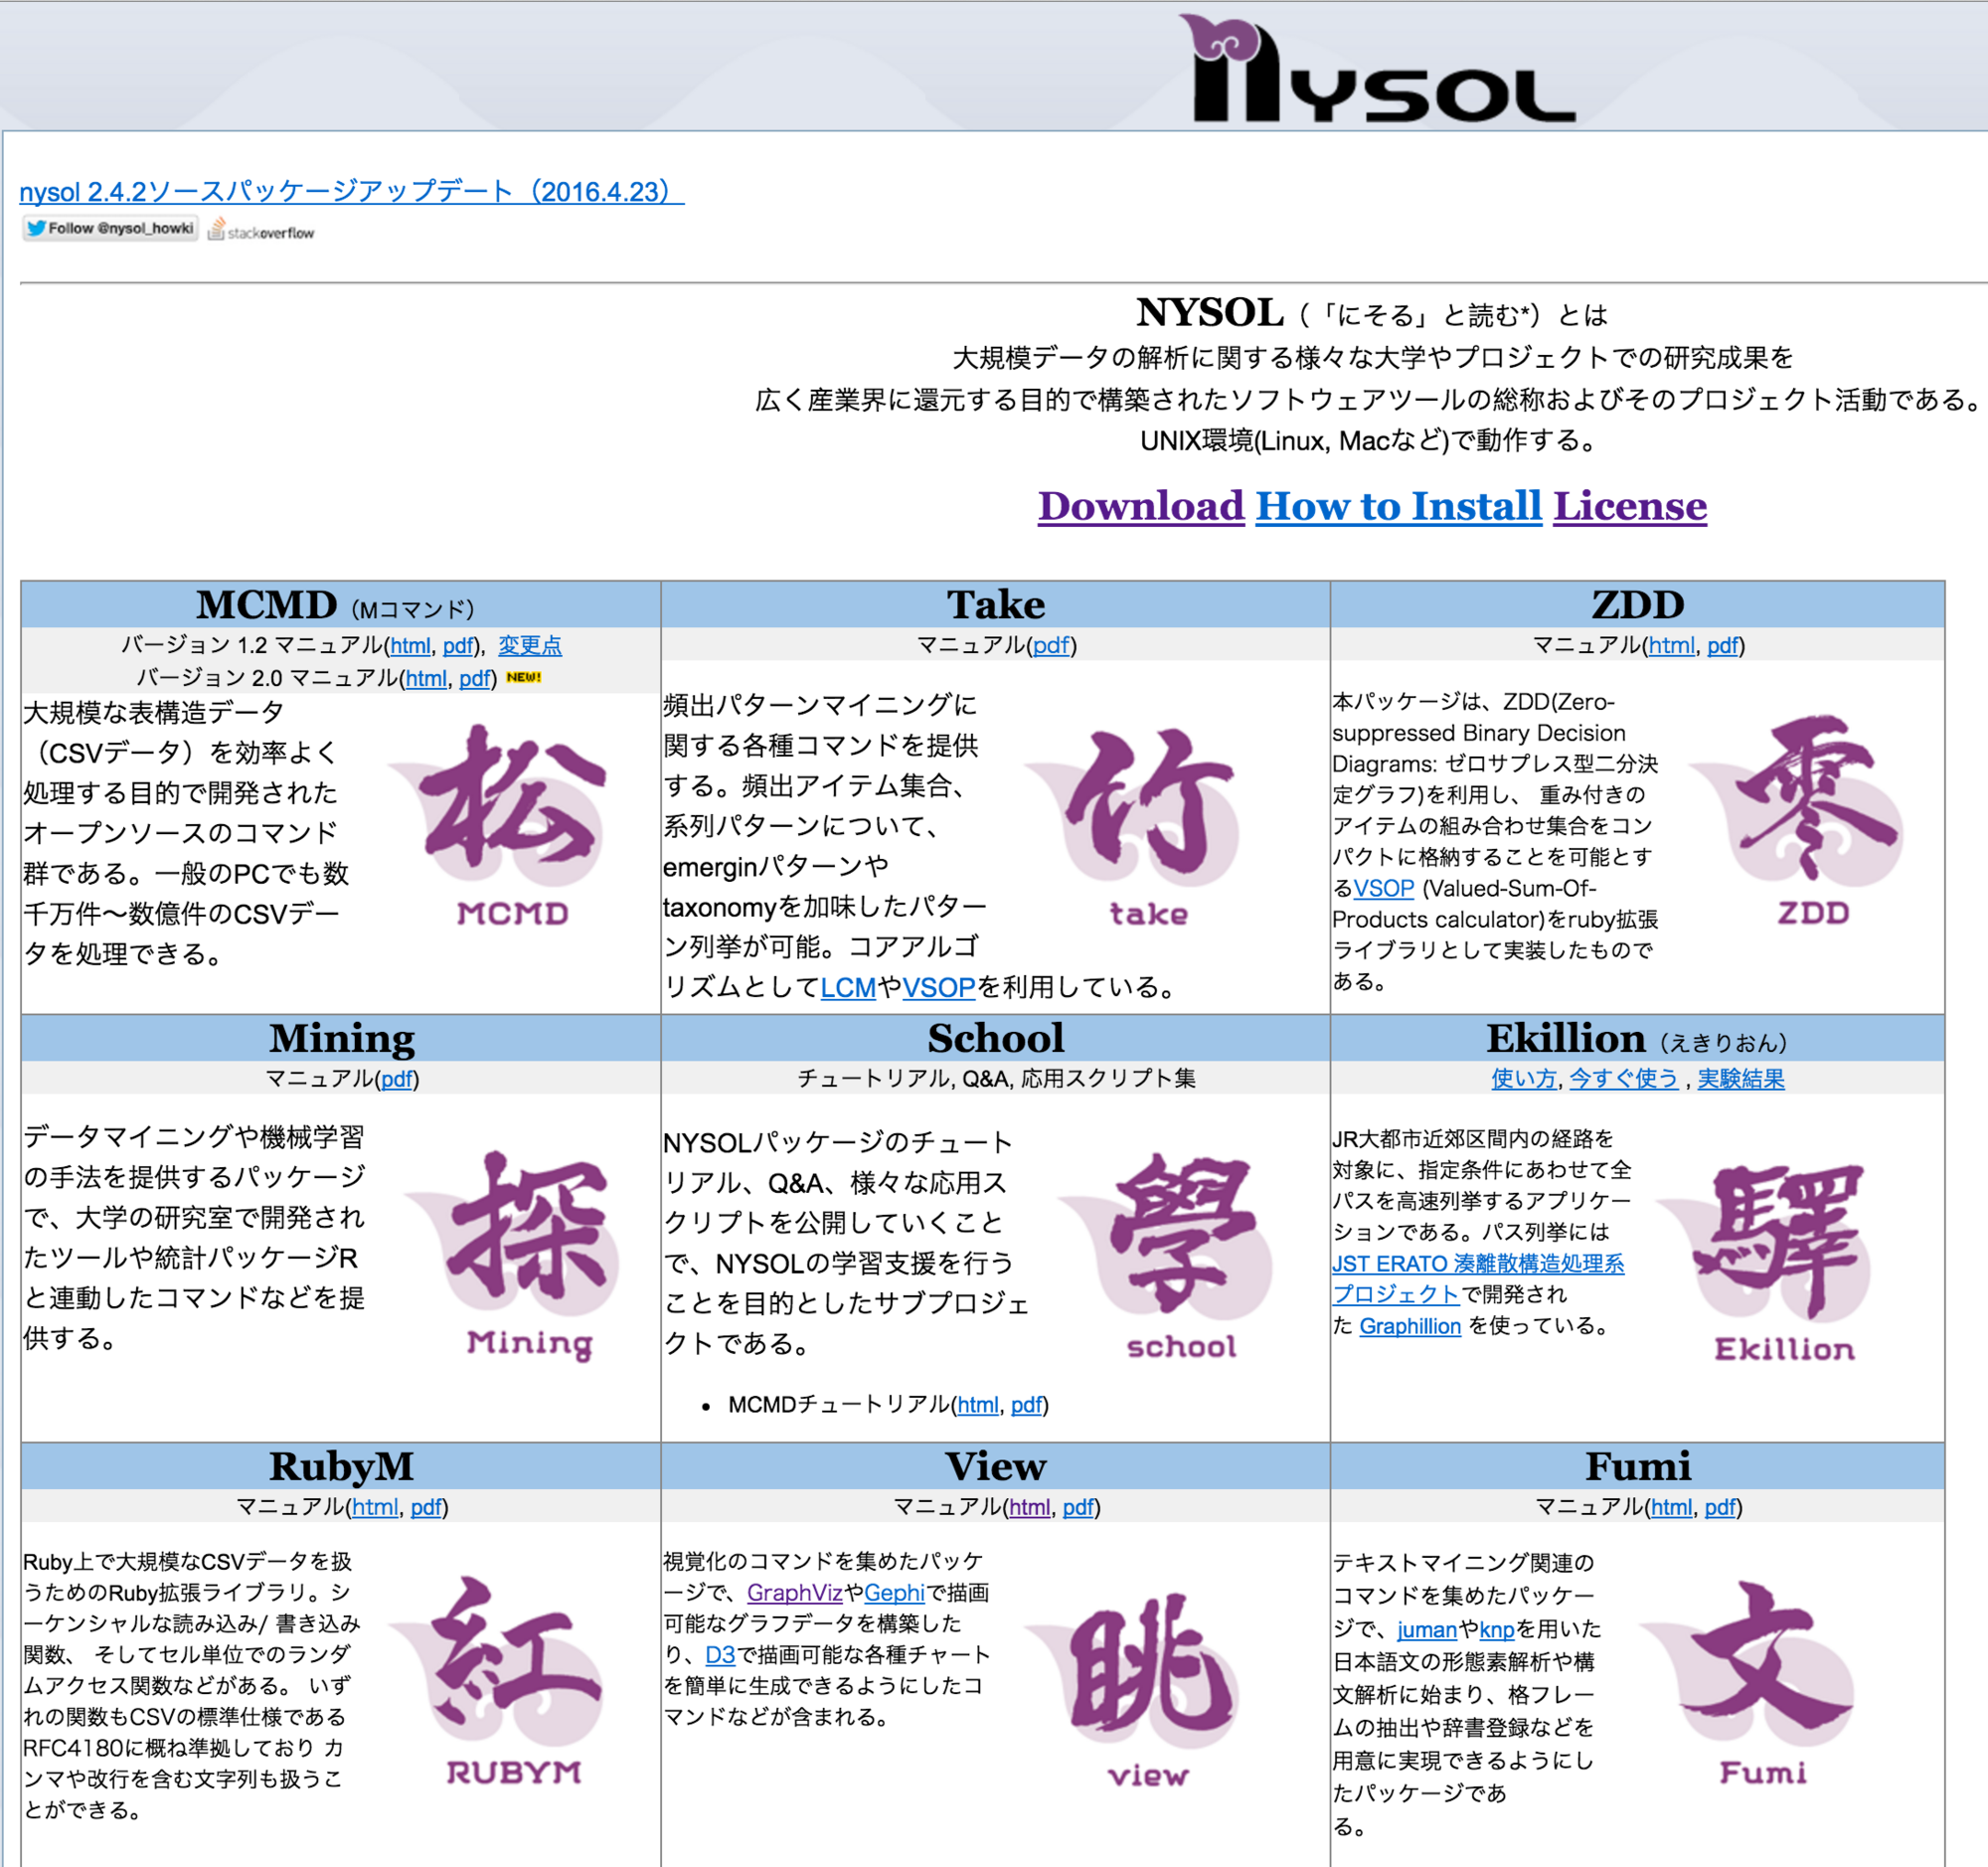Follow the Graphillion link
1988x1867 pixels.
1410,1326
